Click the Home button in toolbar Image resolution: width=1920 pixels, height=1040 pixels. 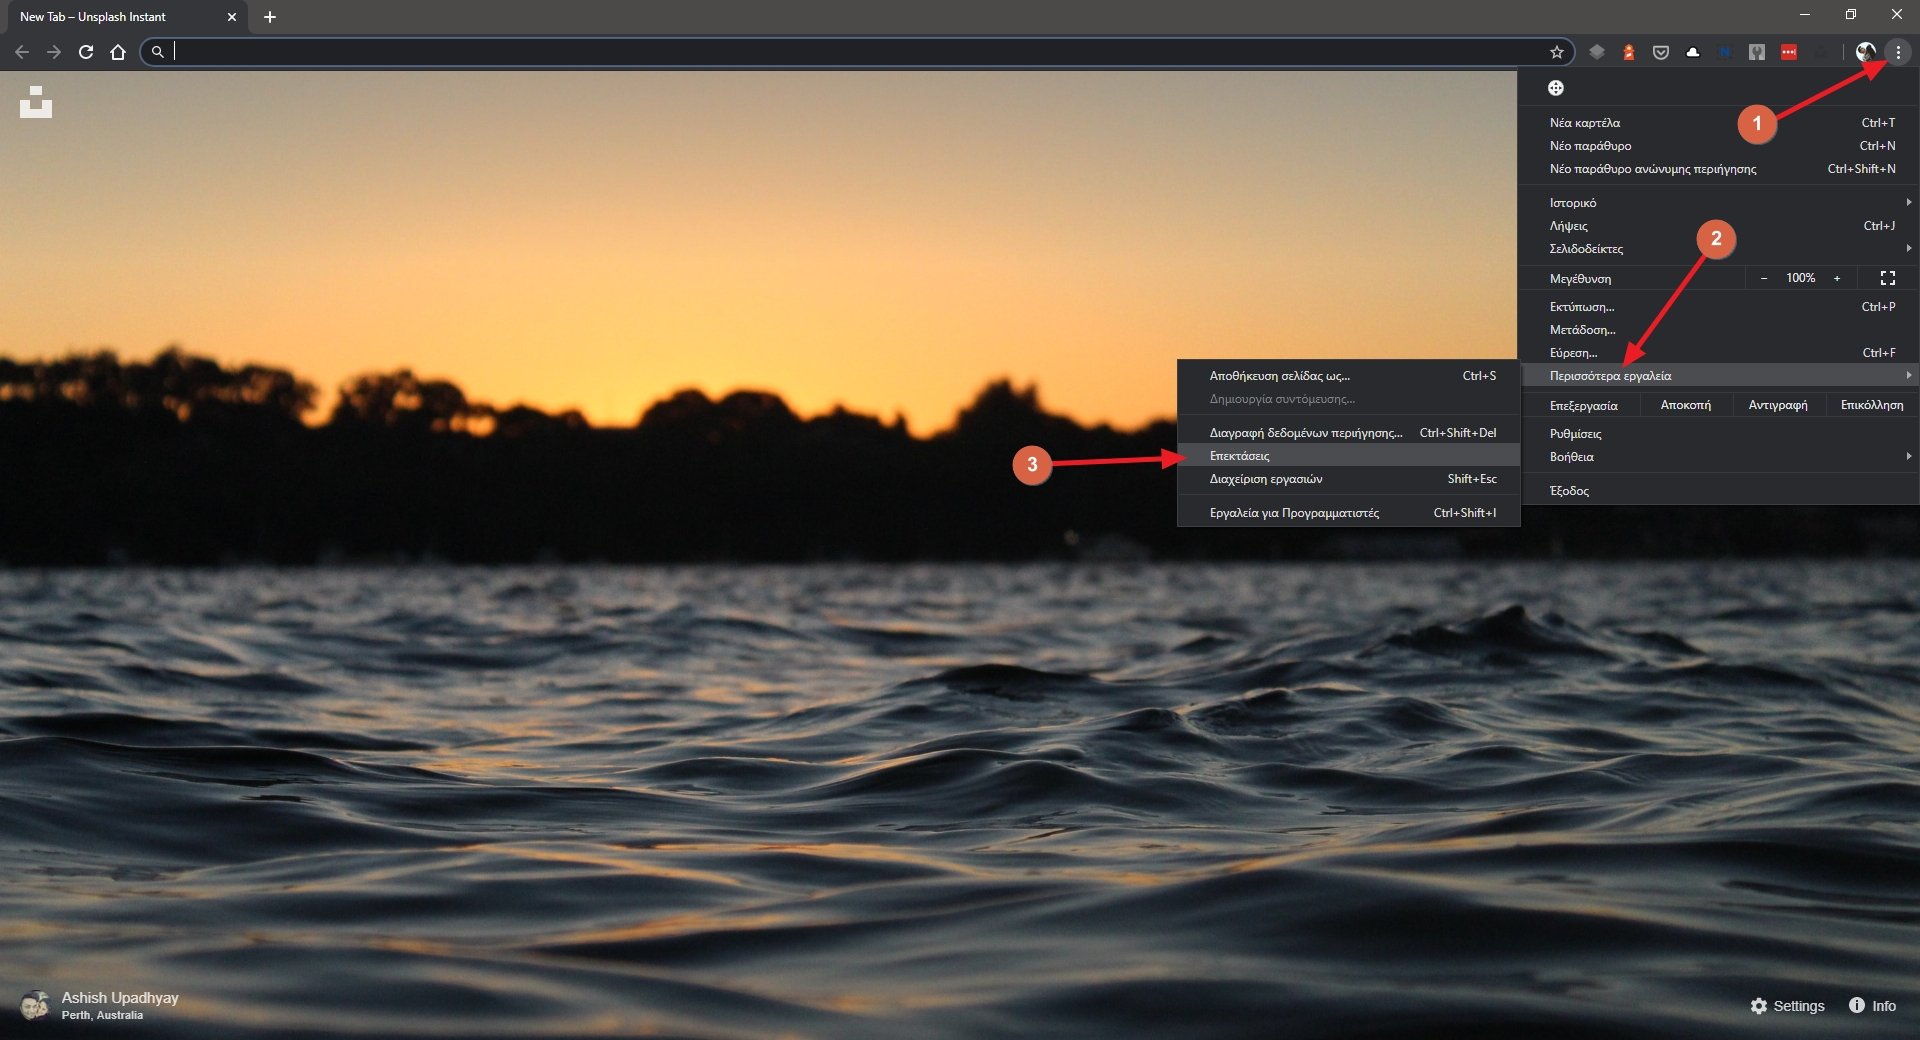tap(118, 52)
